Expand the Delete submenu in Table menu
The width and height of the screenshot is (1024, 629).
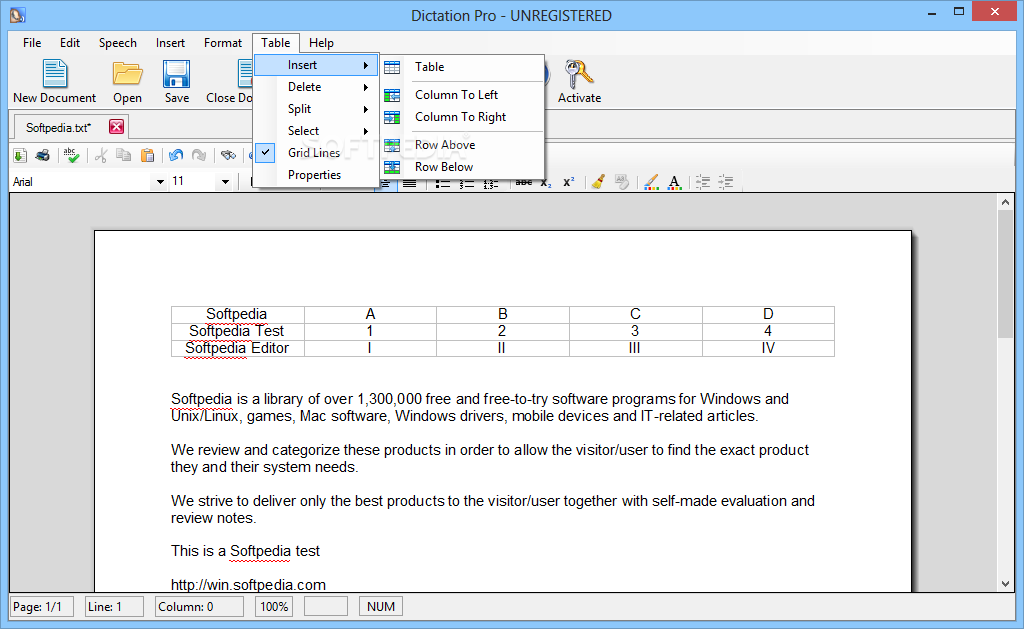click(x=316, y=87)
